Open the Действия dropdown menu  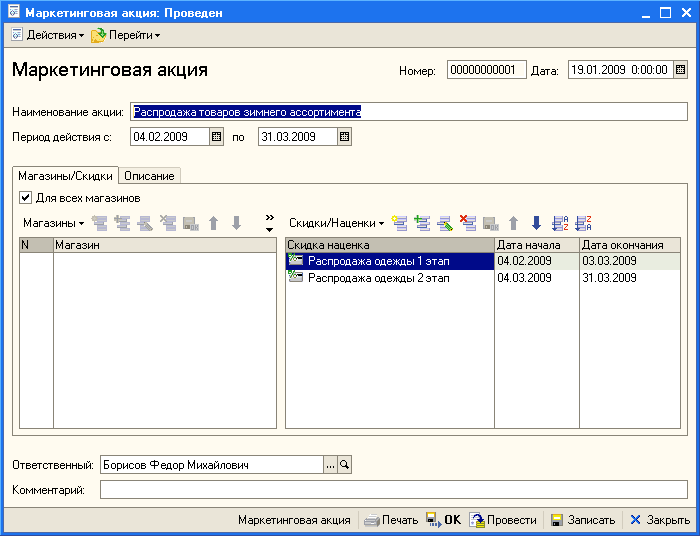pos(48,35)
